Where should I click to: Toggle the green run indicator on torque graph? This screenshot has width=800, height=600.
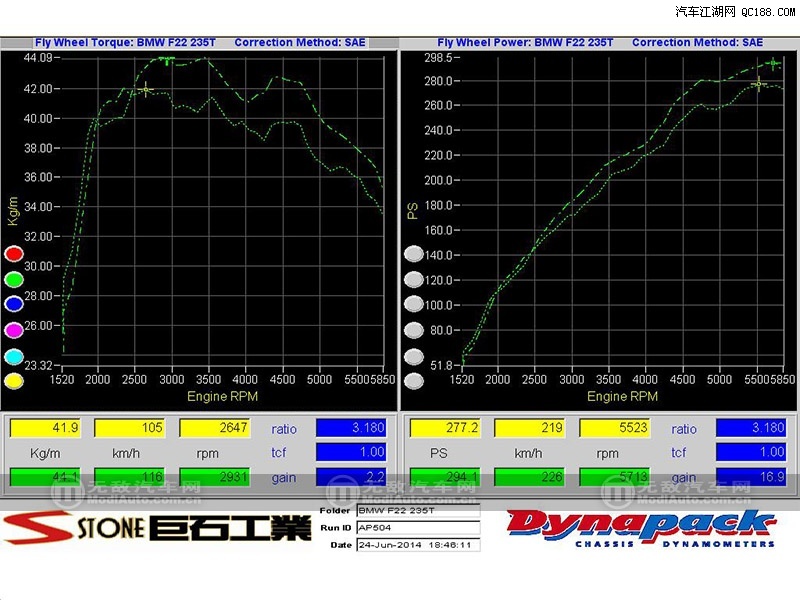click(x=14, y=279)
